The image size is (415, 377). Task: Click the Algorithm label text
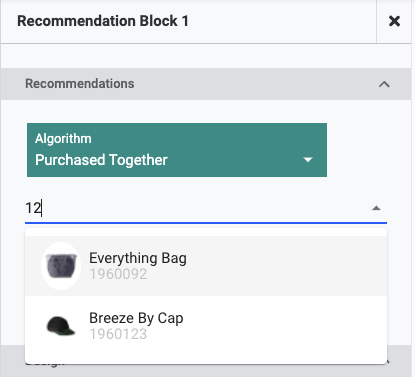click(63, 139)
